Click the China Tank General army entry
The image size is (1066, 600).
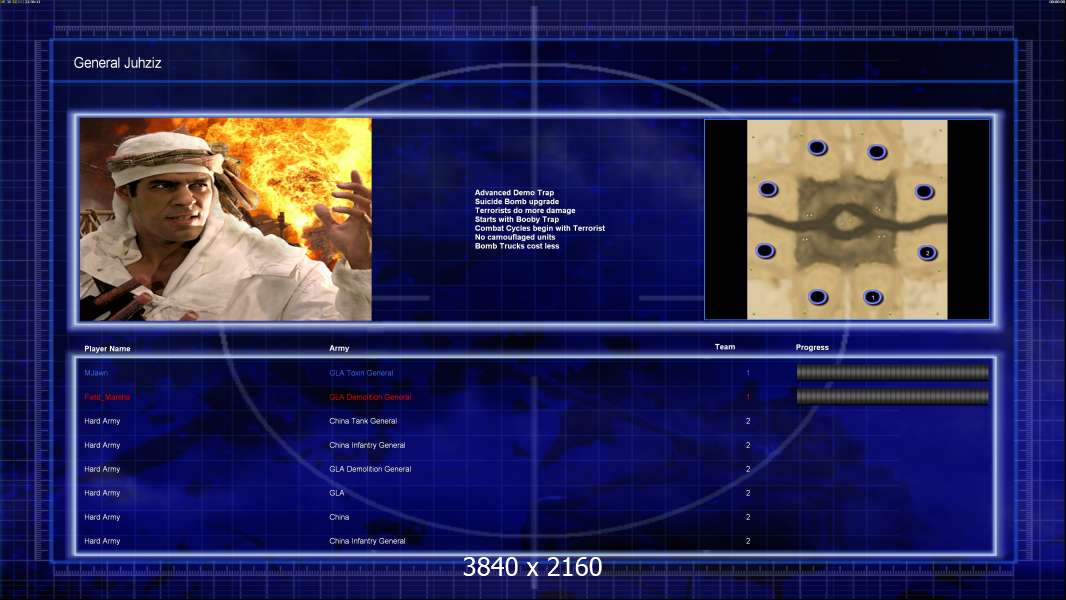tap(363, 421)
